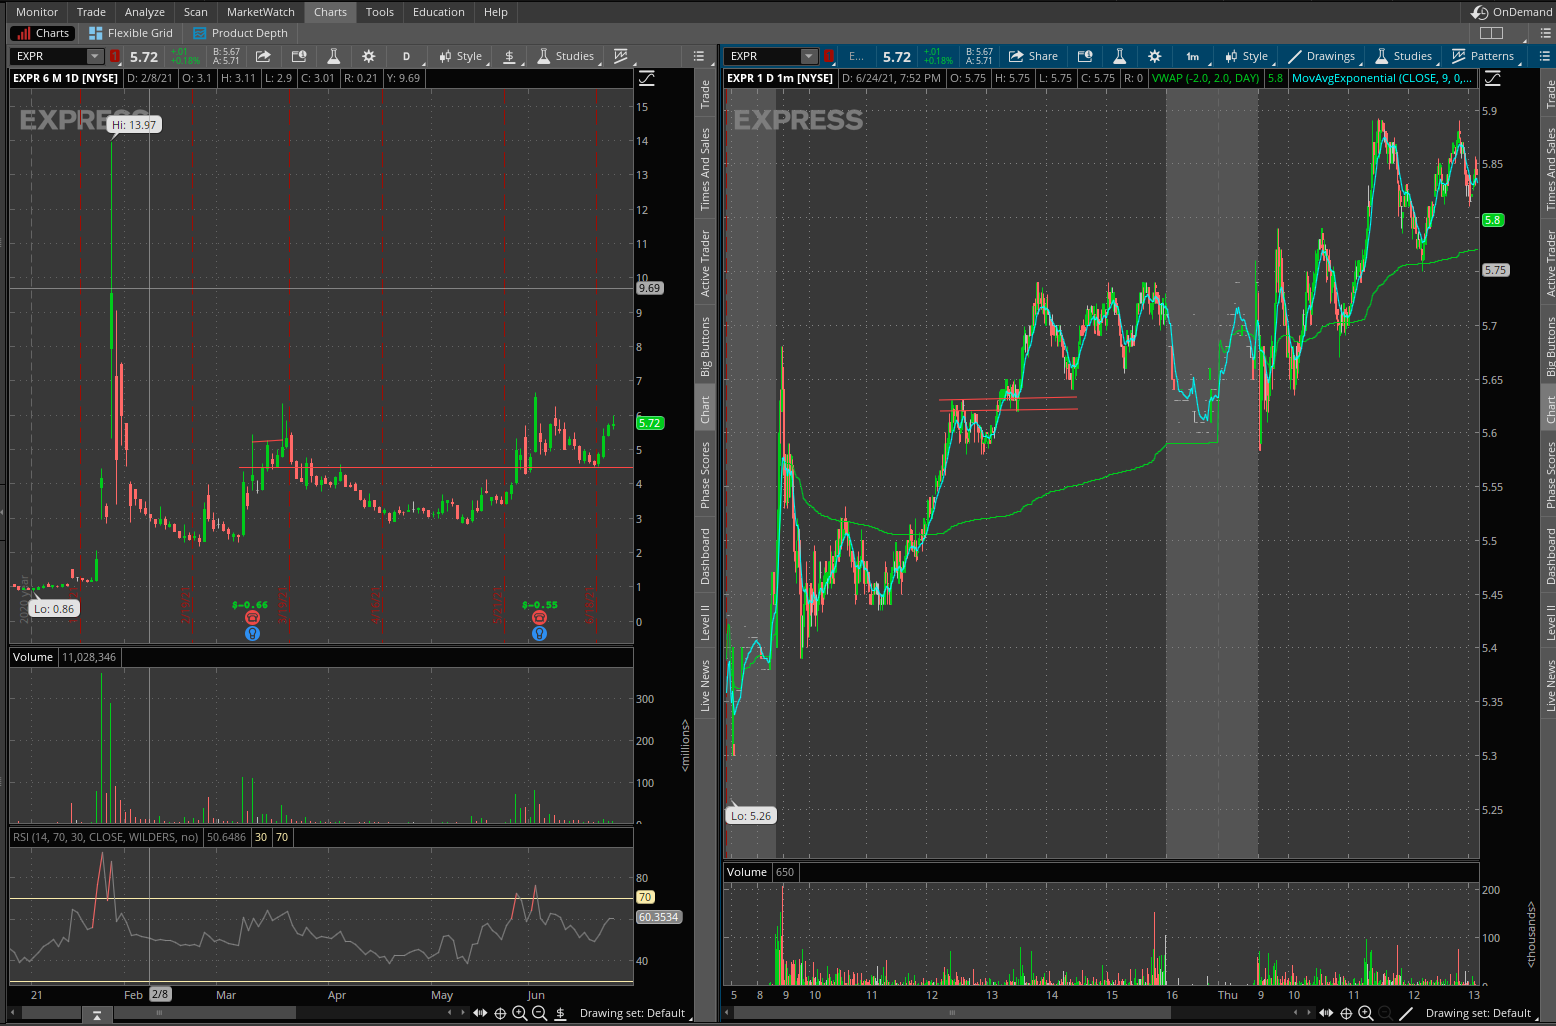The height and width of the screenshot is (1026, 1556).
Task: Toggle the left chart's scroll-to-latest button
Action: [x=96, y=1015]
